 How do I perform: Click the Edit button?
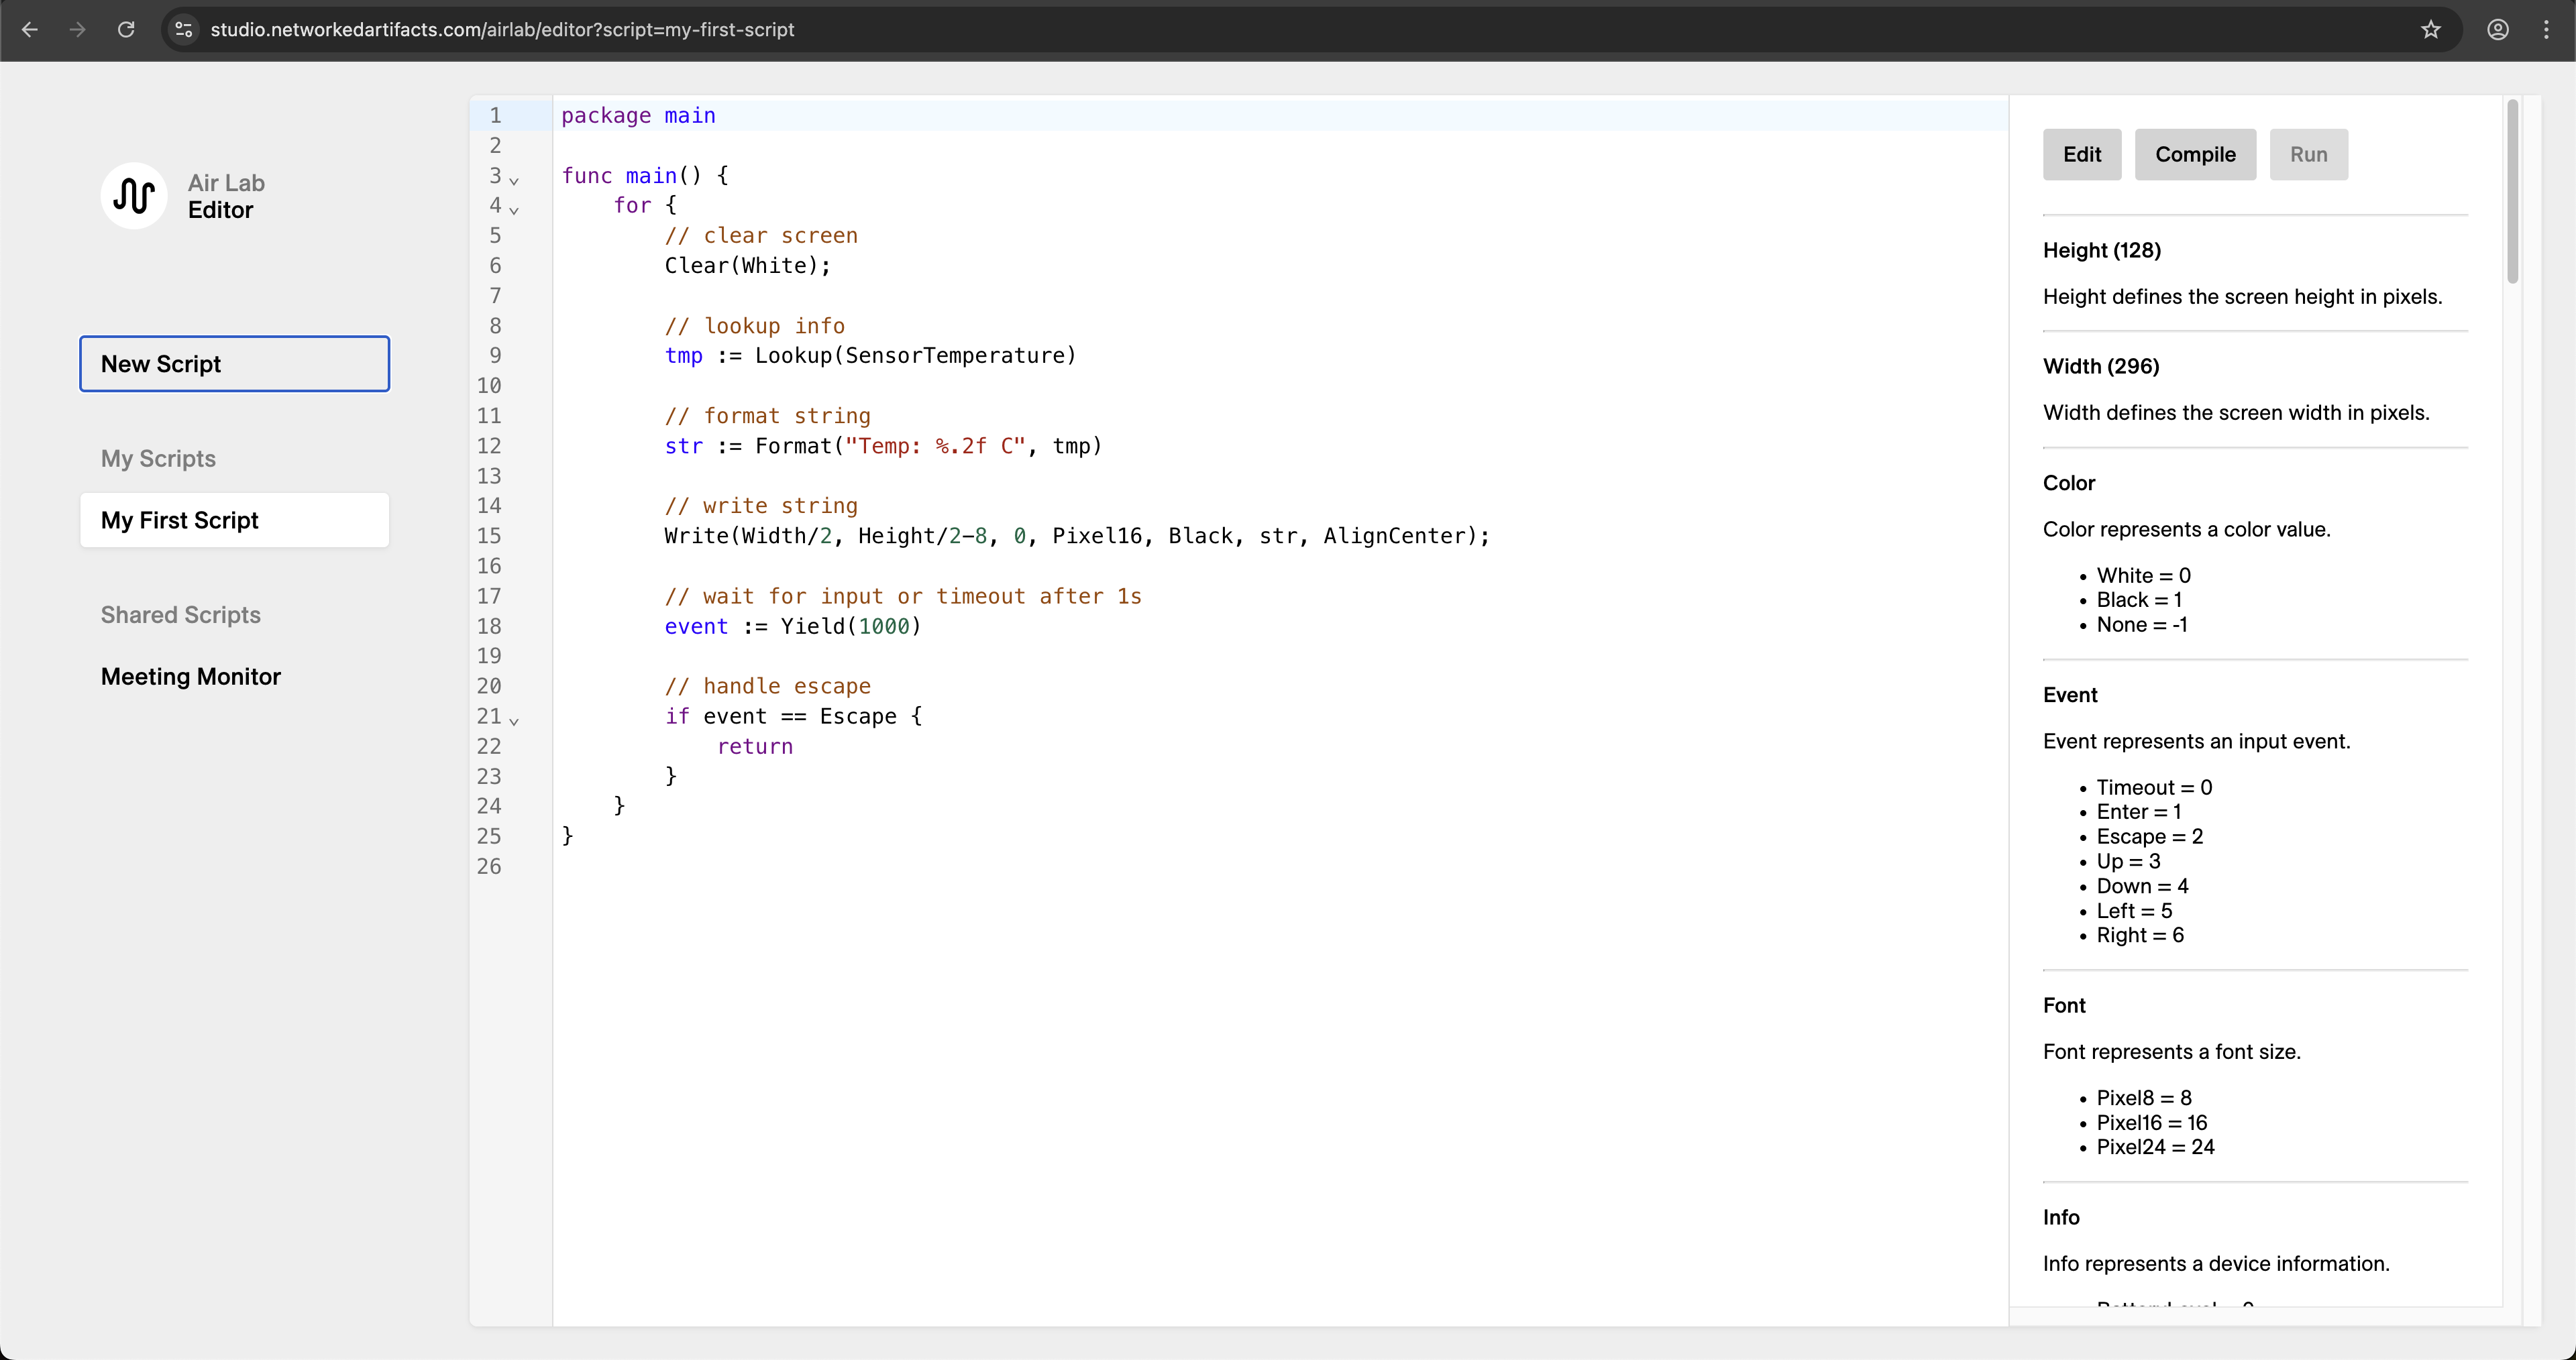(x=2081, y=155)
